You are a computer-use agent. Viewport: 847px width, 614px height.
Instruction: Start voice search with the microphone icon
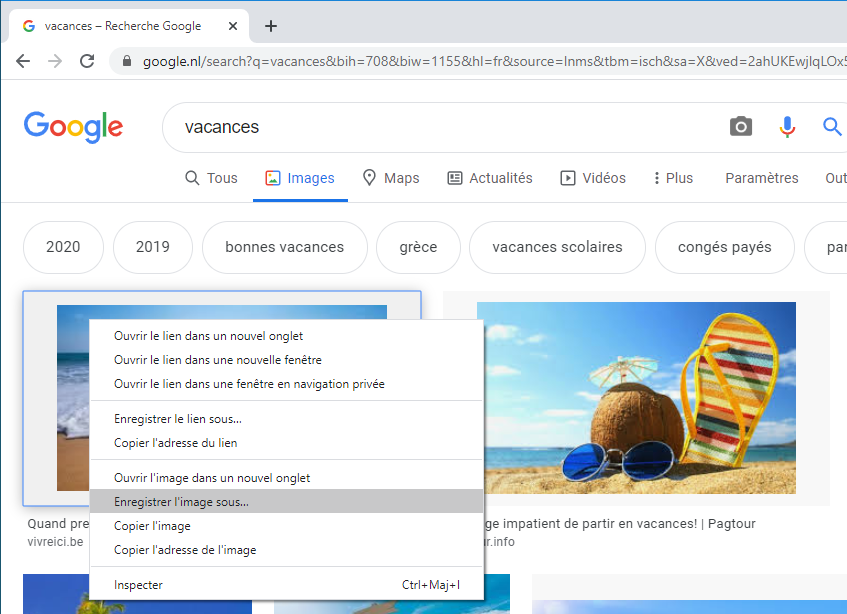(787, 127)
